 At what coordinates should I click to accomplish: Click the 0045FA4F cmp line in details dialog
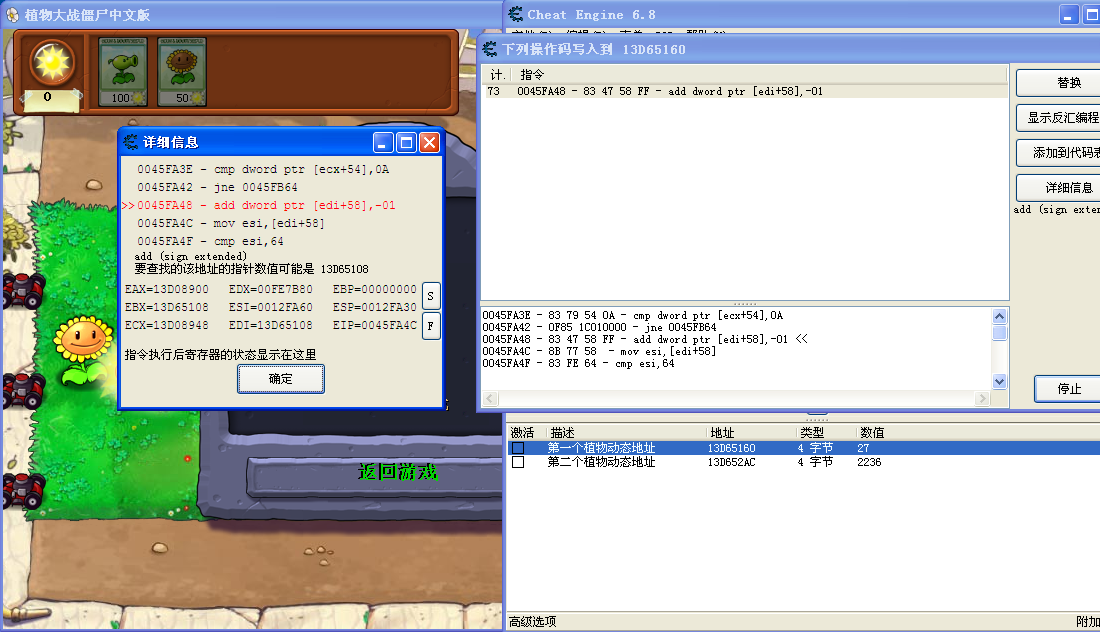click(x=210, y=241)
